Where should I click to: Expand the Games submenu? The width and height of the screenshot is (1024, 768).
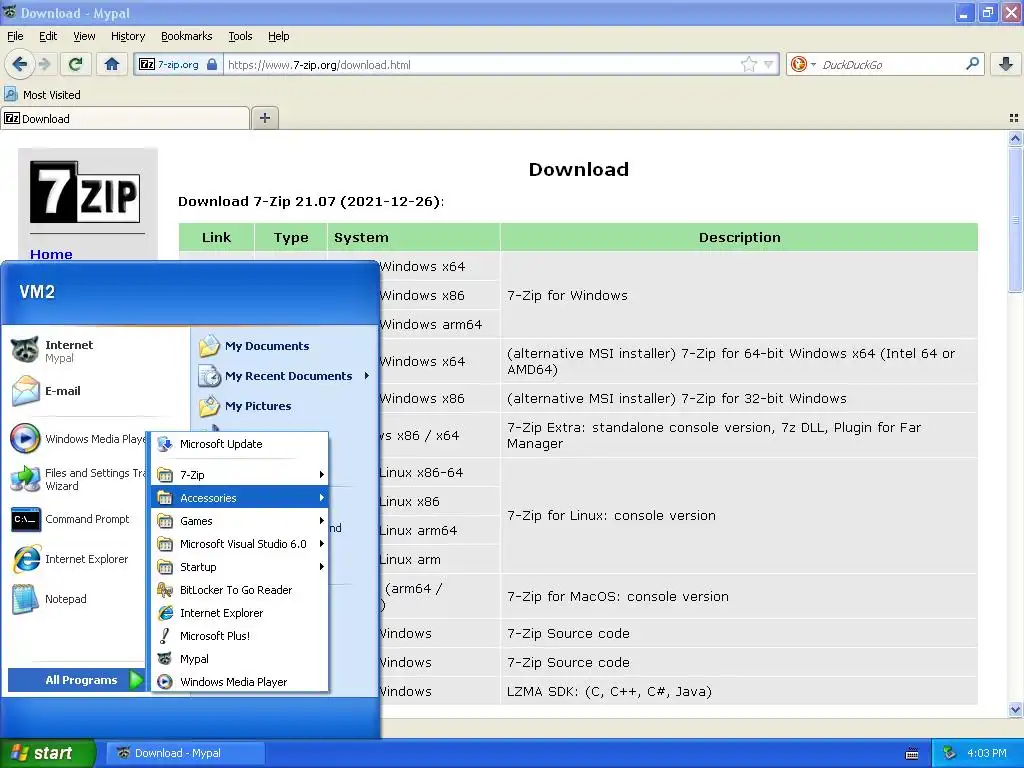(x=239, y=520)
